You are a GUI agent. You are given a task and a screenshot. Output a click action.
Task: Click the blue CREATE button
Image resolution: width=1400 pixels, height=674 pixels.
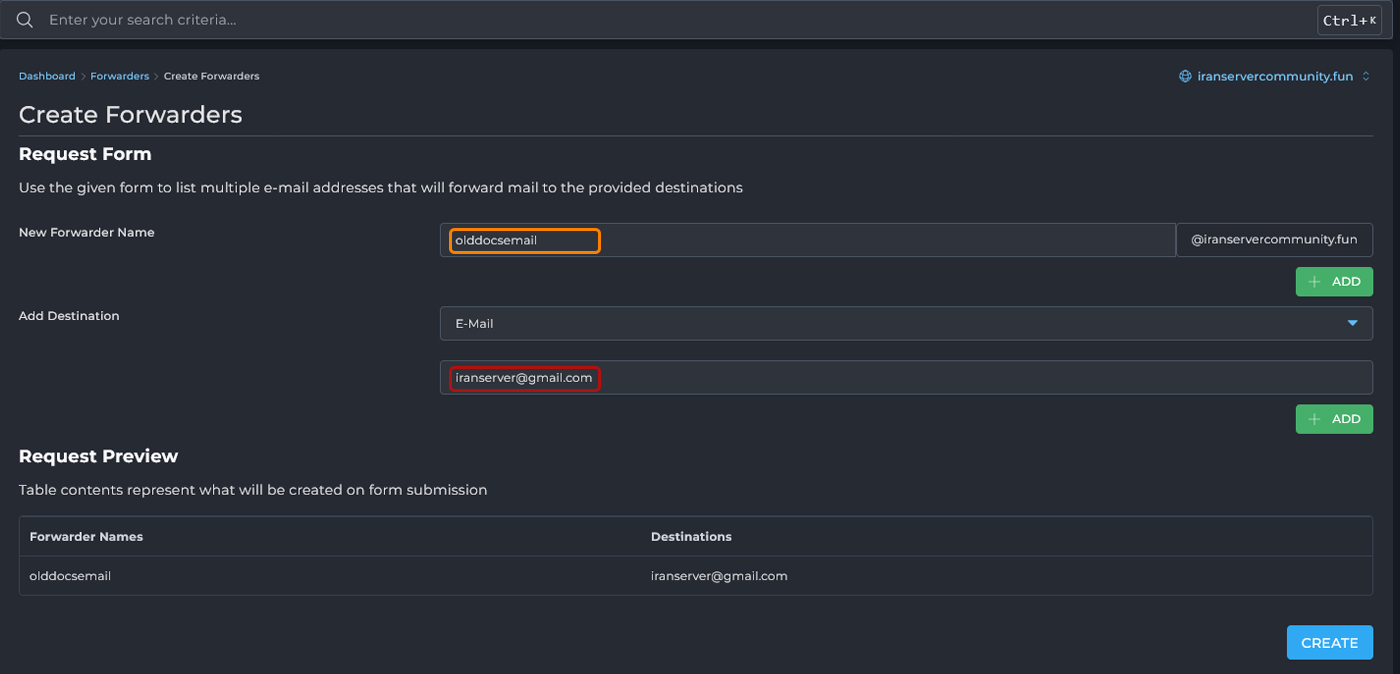coord(1329,643)
